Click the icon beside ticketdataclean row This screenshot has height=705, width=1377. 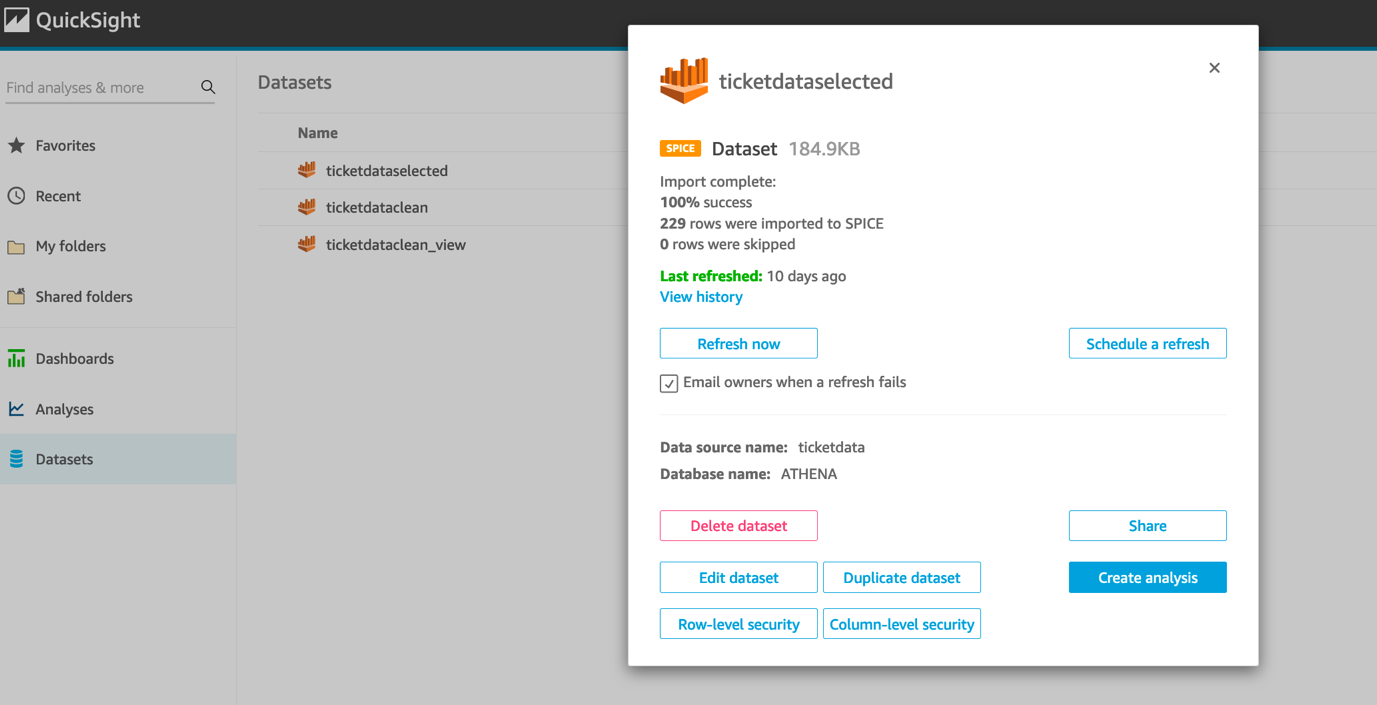[x=307, y=207]
